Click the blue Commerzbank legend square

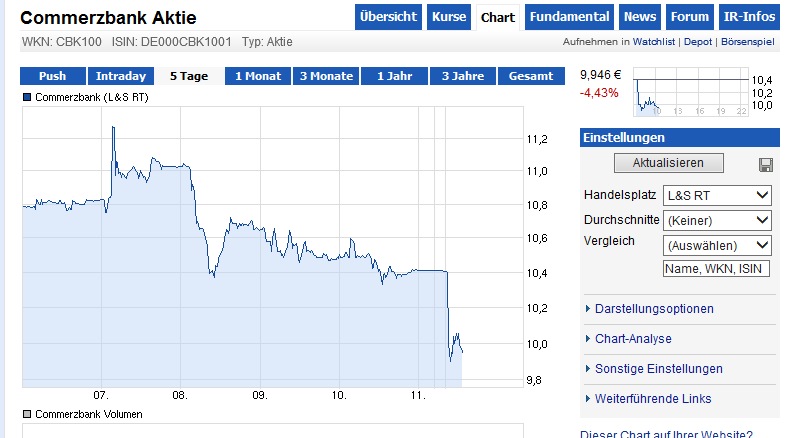point(27,97)
